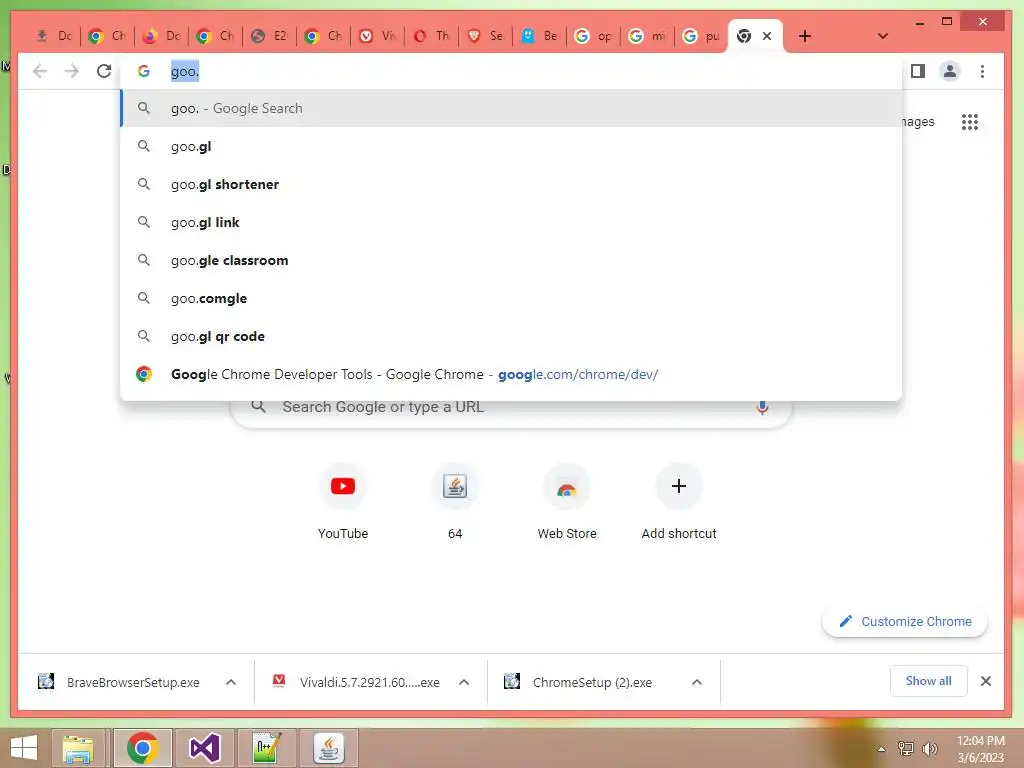The width and height of the screenshot is (1024, 768).
Task: Open the profile avatar menu
Action: coord(950,71)
